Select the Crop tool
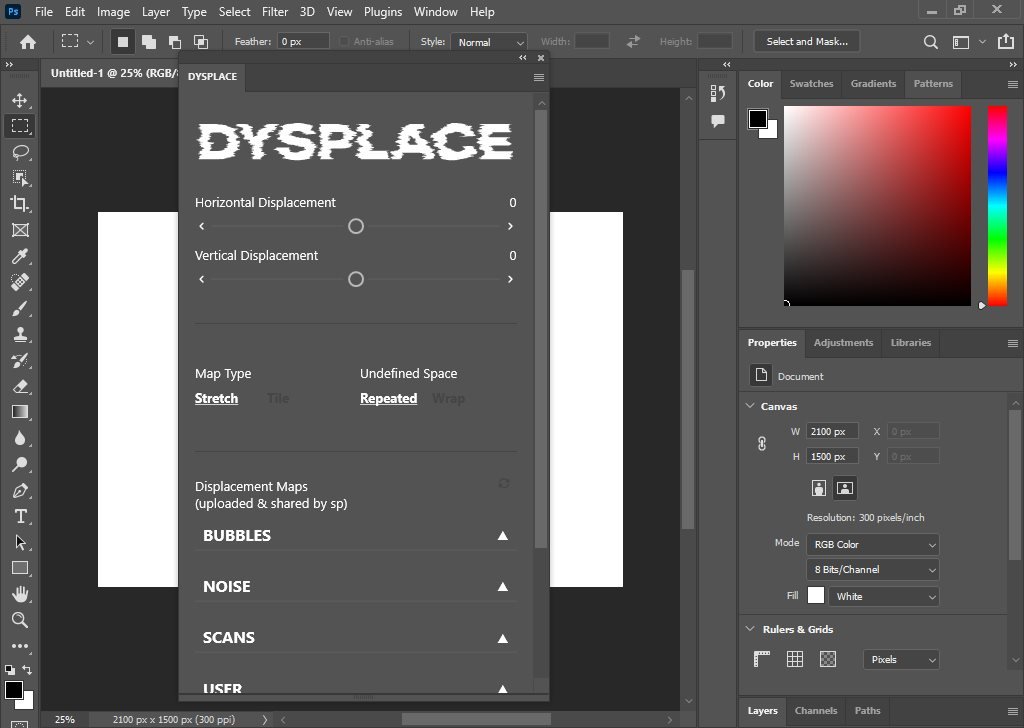The width and height of the screenshot is (1024, 728). pos(20,204)
